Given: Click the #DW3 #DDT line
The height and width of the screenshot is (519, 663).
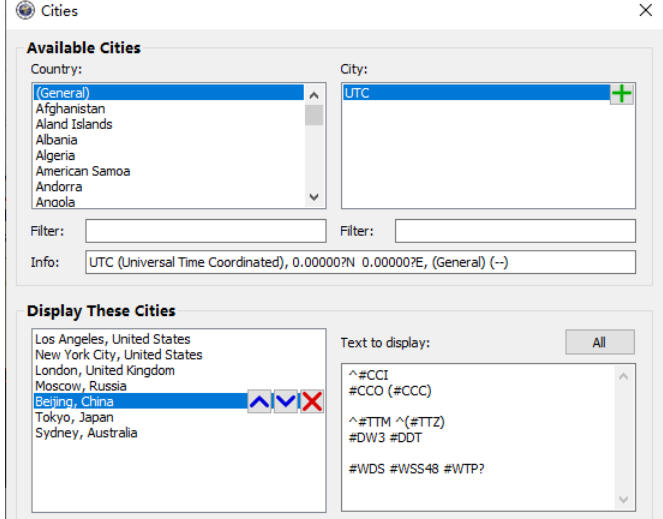Looking at the screenshot, I should coord(385,438).
